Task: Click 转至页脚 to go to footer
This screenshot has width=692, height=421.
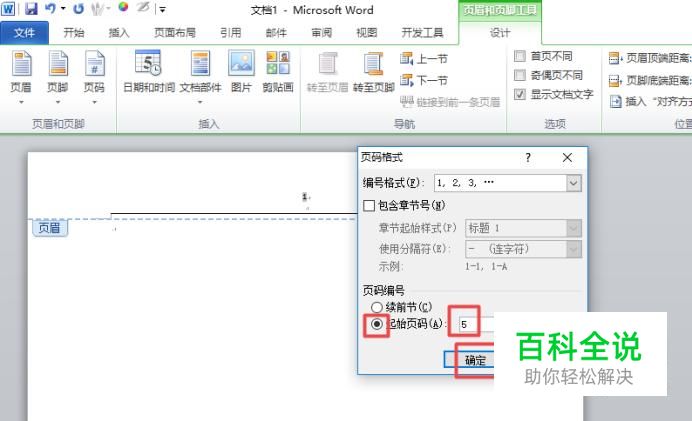Action: pos(373,73)
